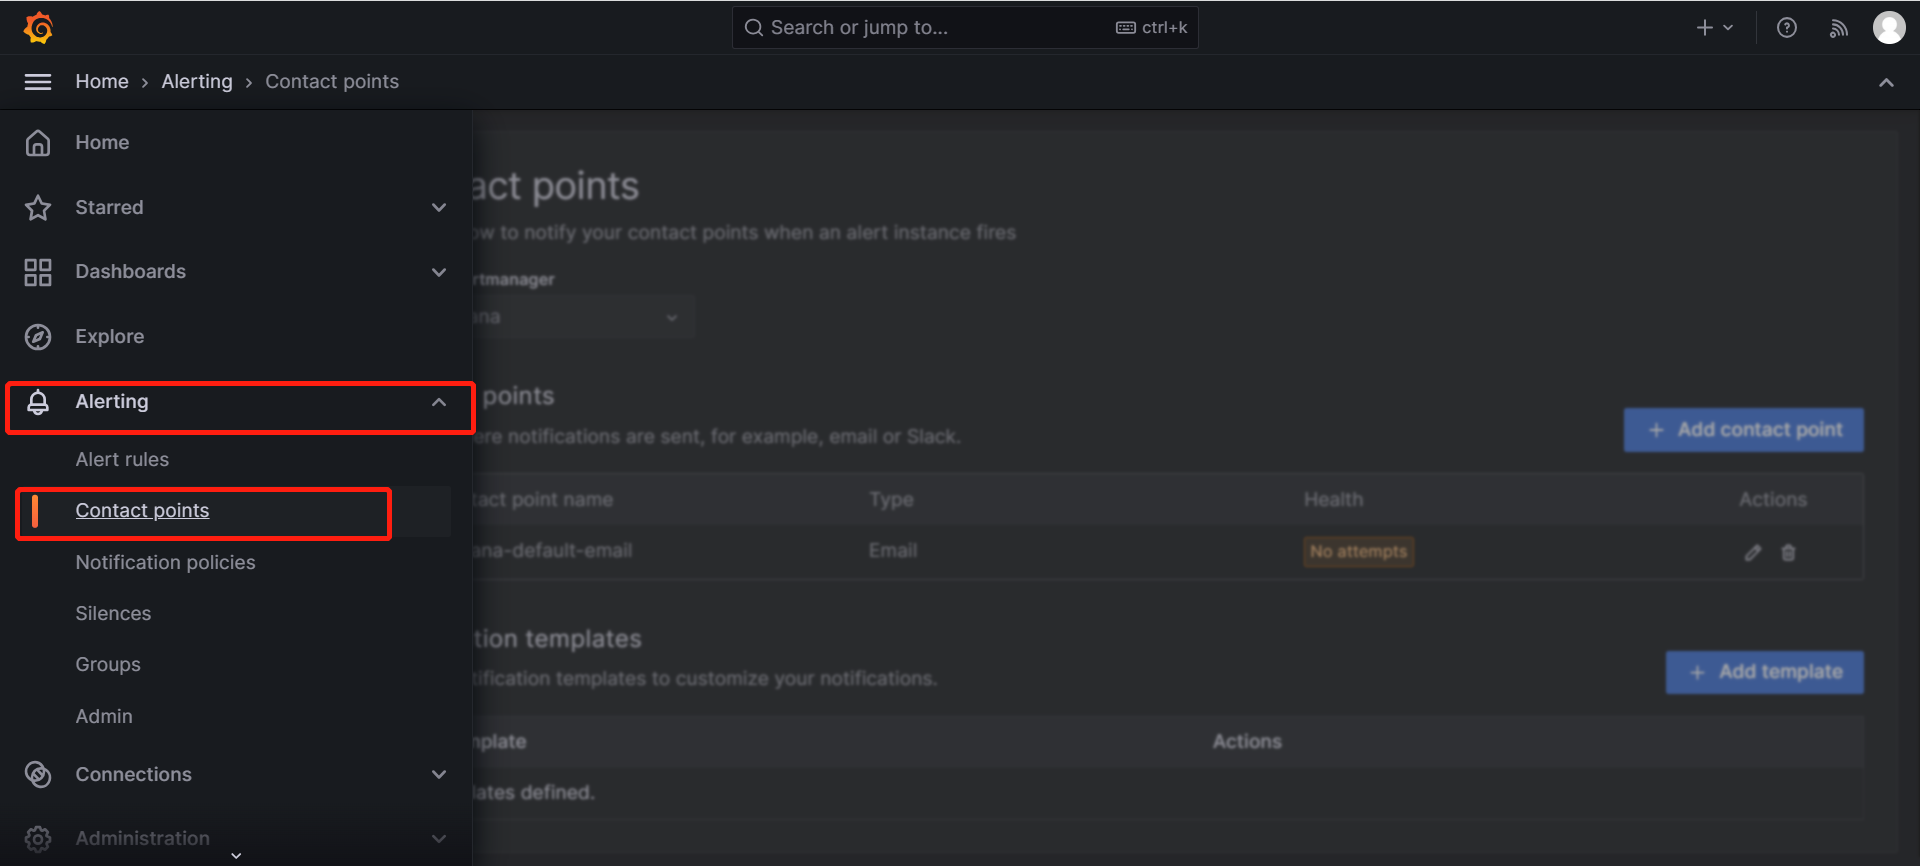The width and height of the screenshot is (1920, 866).
Task: Collapse the top bar chevron
Action: click(x=1886, y=82)
